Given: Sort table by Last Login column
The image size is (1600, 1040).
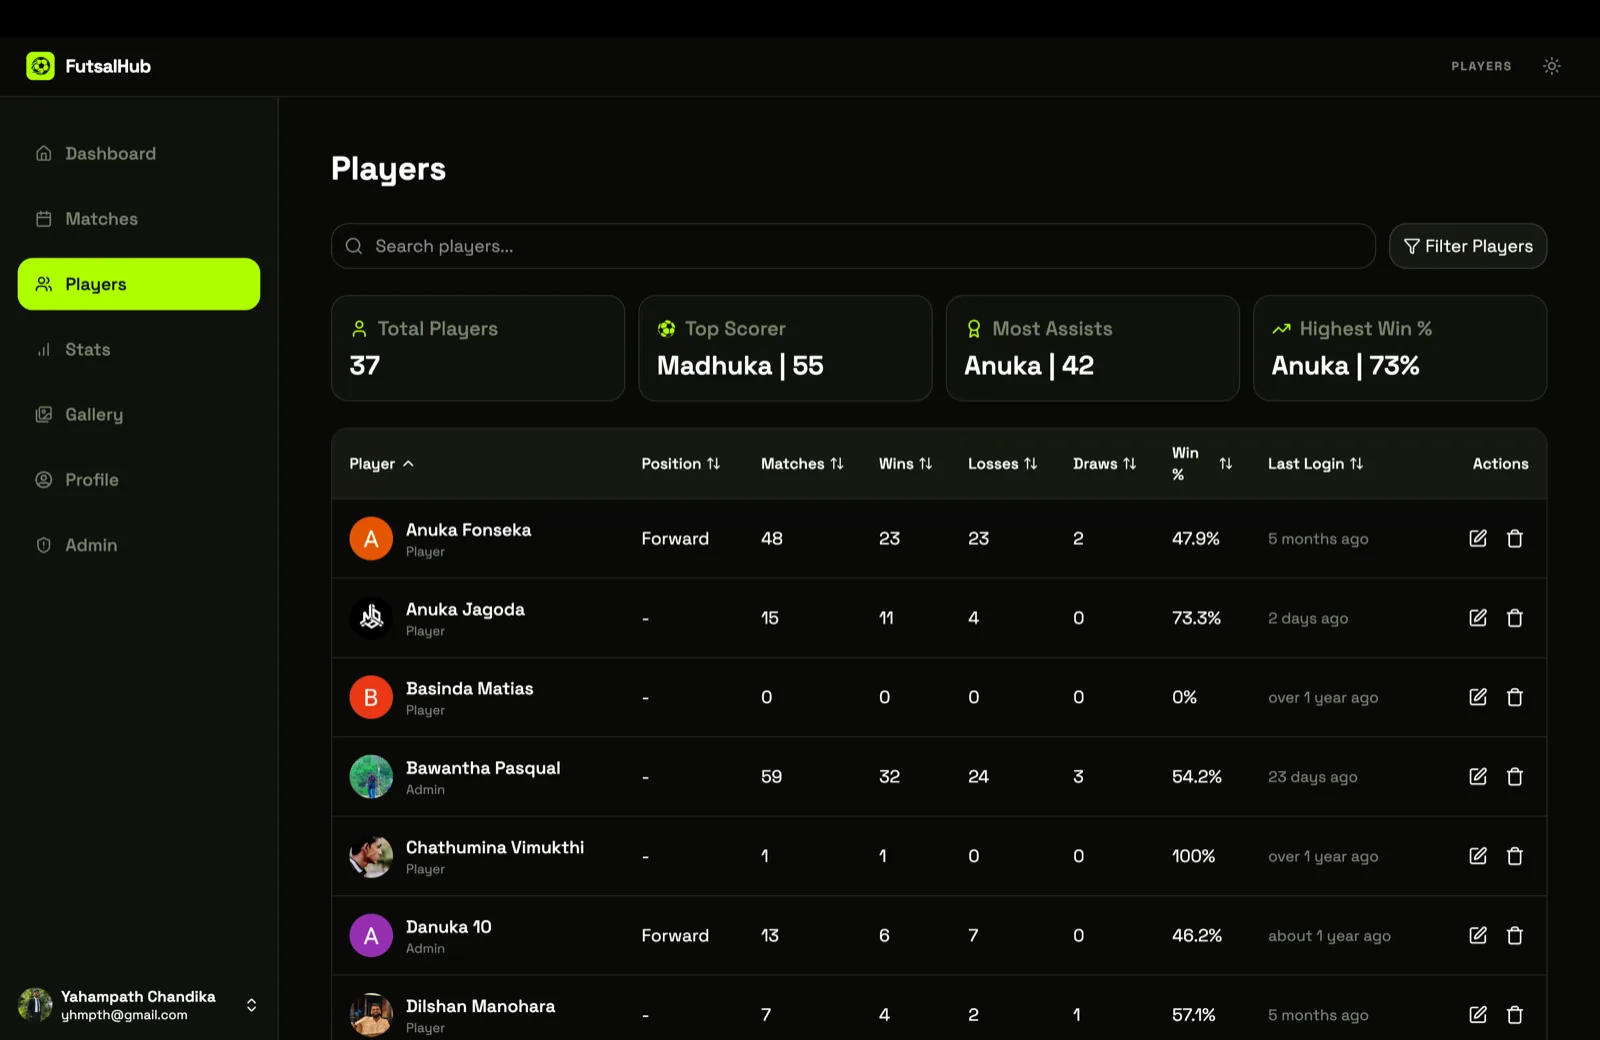Looking at the screenshot, I should click(1315, 464).
